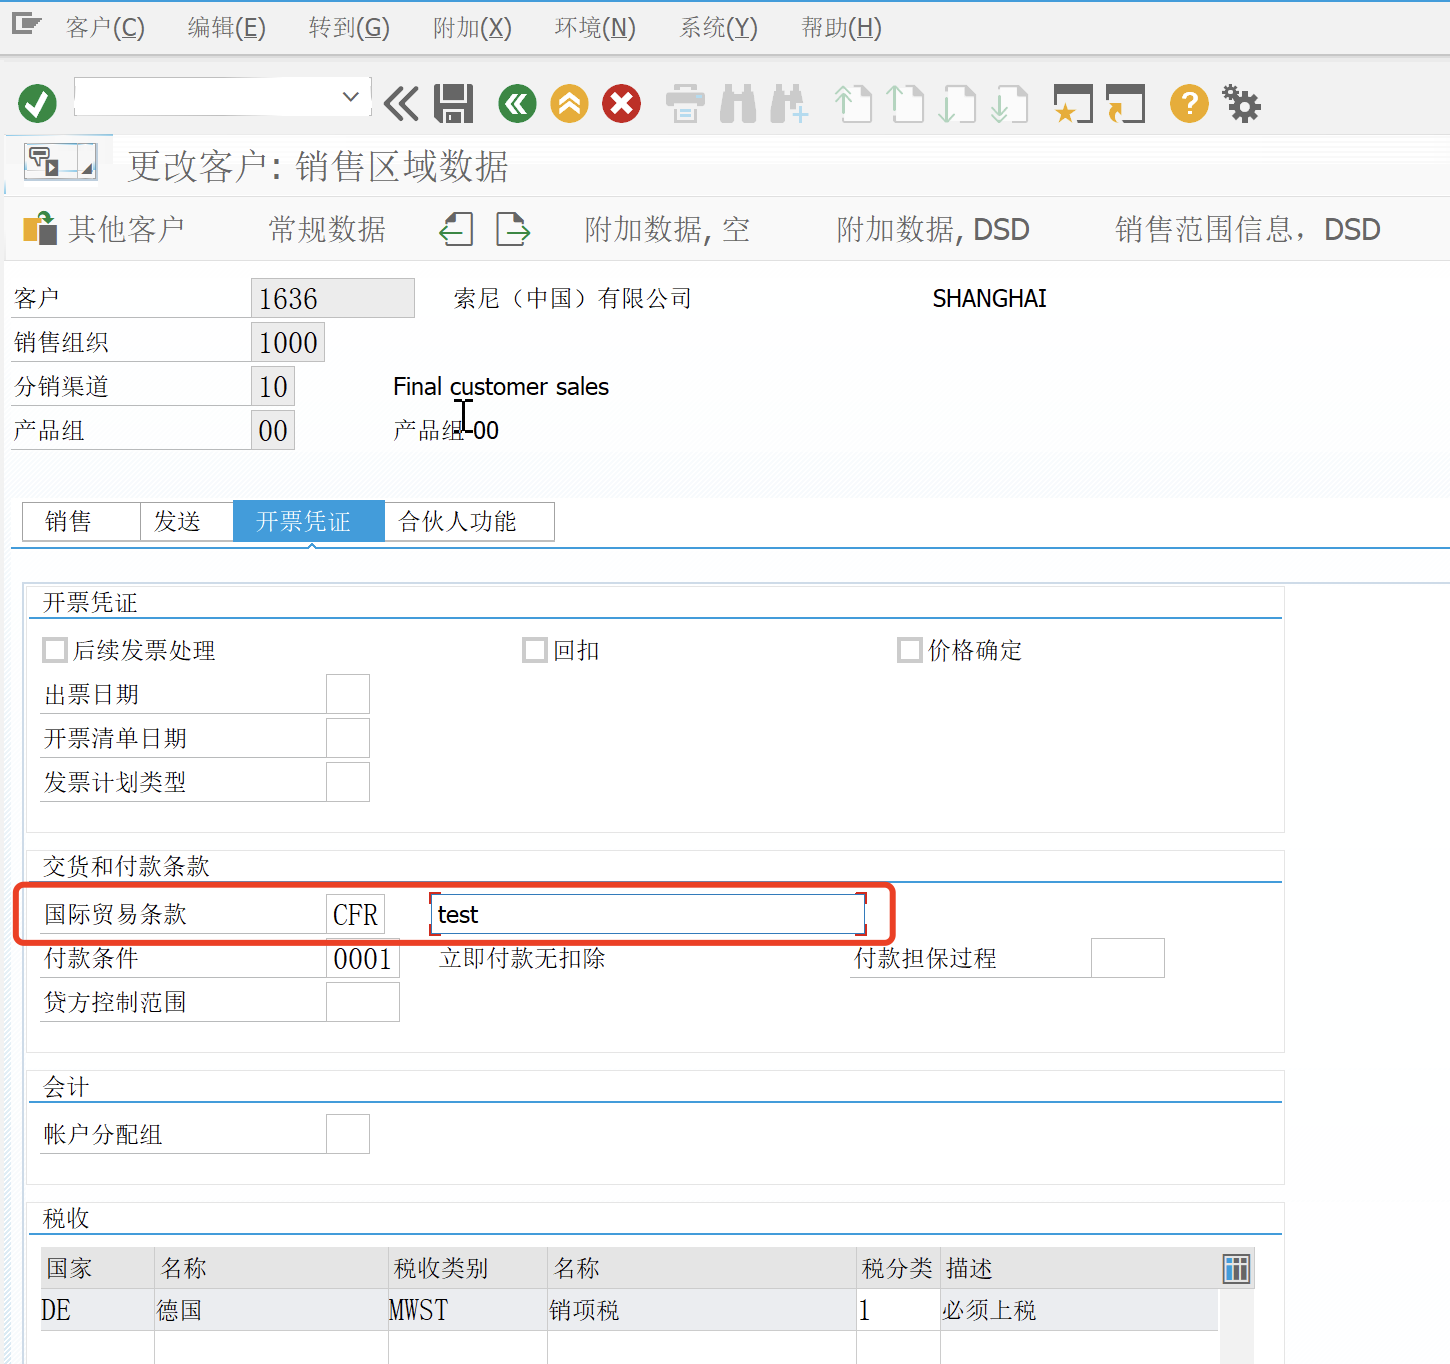Click the green Back arrow icon
1450x1364 pixels.
click(517, 104)
